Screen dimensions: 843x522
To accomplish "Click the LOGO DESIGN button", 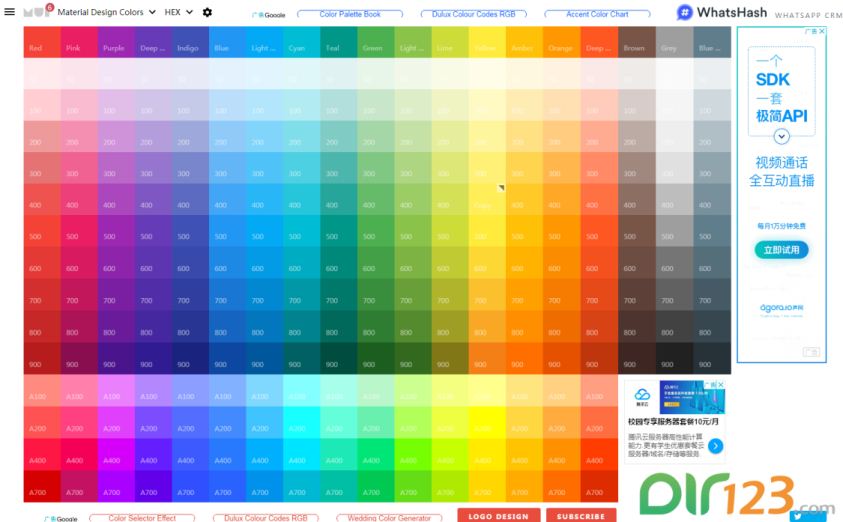I will point(498,515).
